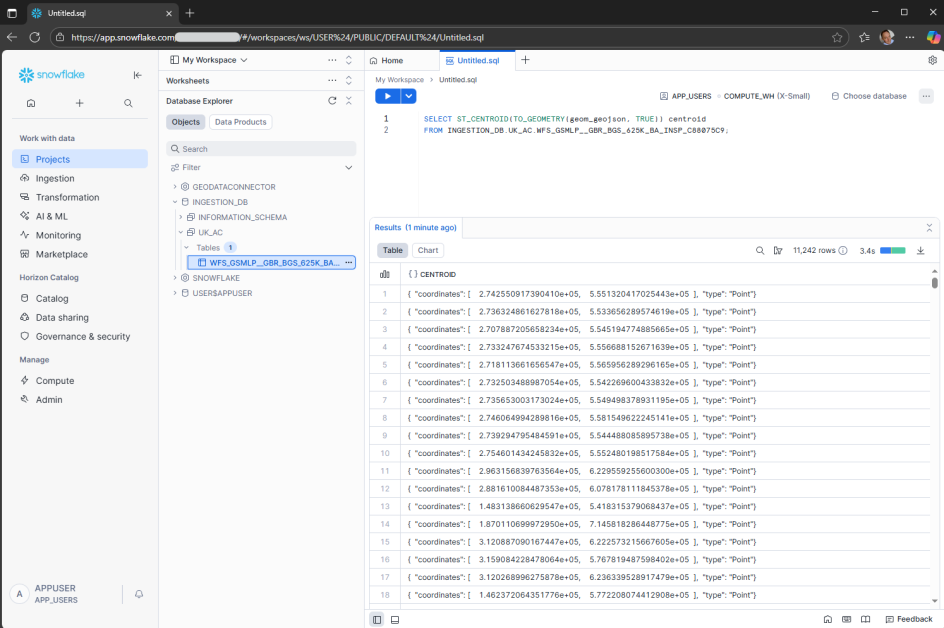Open the sidebar search magnifier
The image size is (944, 628).
pos(128,104)
